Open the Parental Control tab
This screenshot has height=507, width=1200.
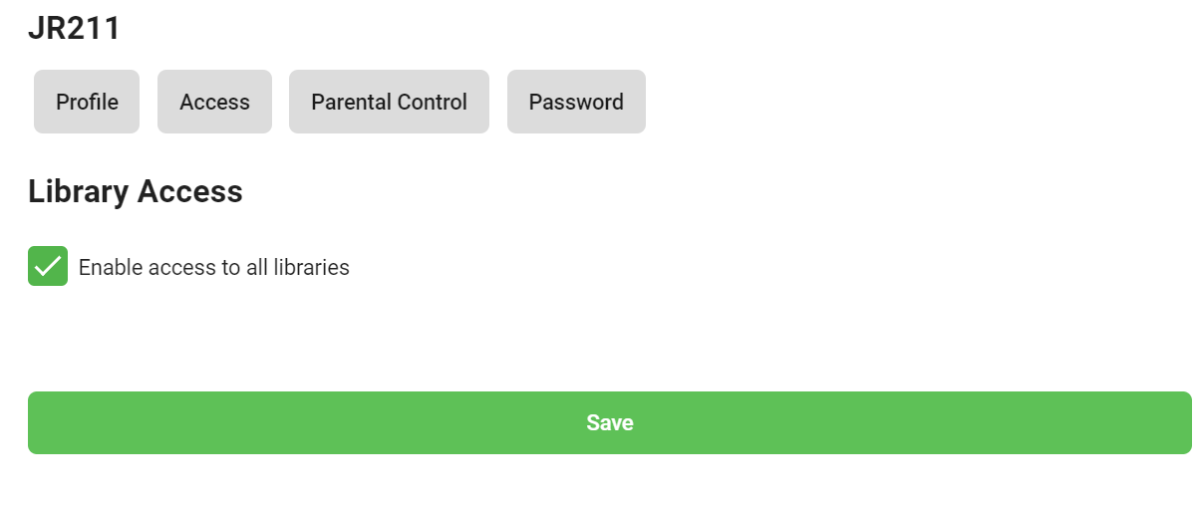(389, 102)
